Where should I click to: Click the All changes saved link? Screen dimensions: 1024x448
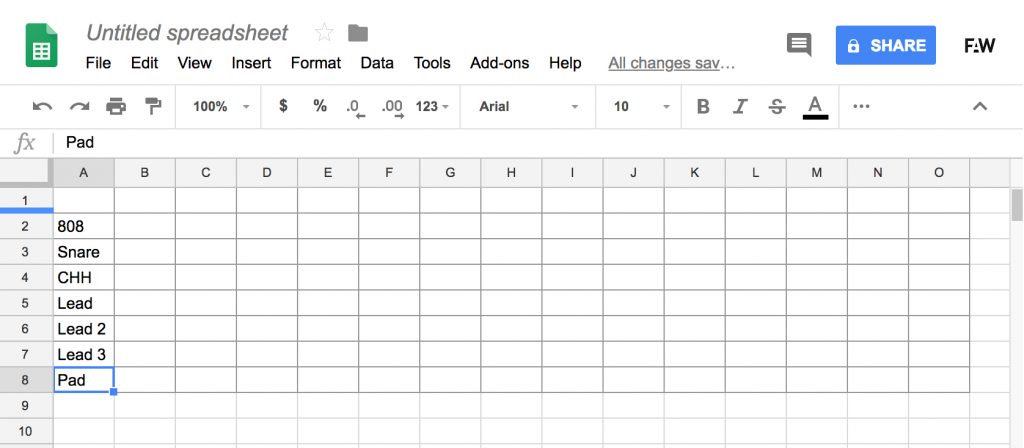(671, 63)
